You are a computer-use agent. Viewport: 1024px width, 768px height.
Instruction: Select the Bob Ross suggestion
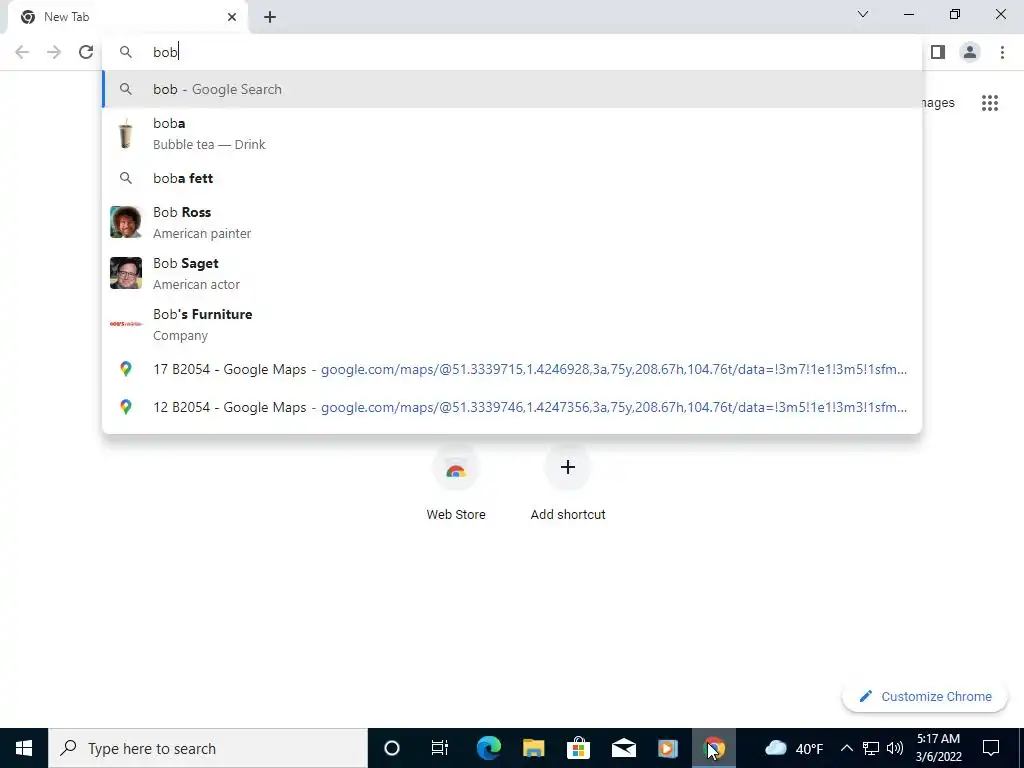click(512, 222)
